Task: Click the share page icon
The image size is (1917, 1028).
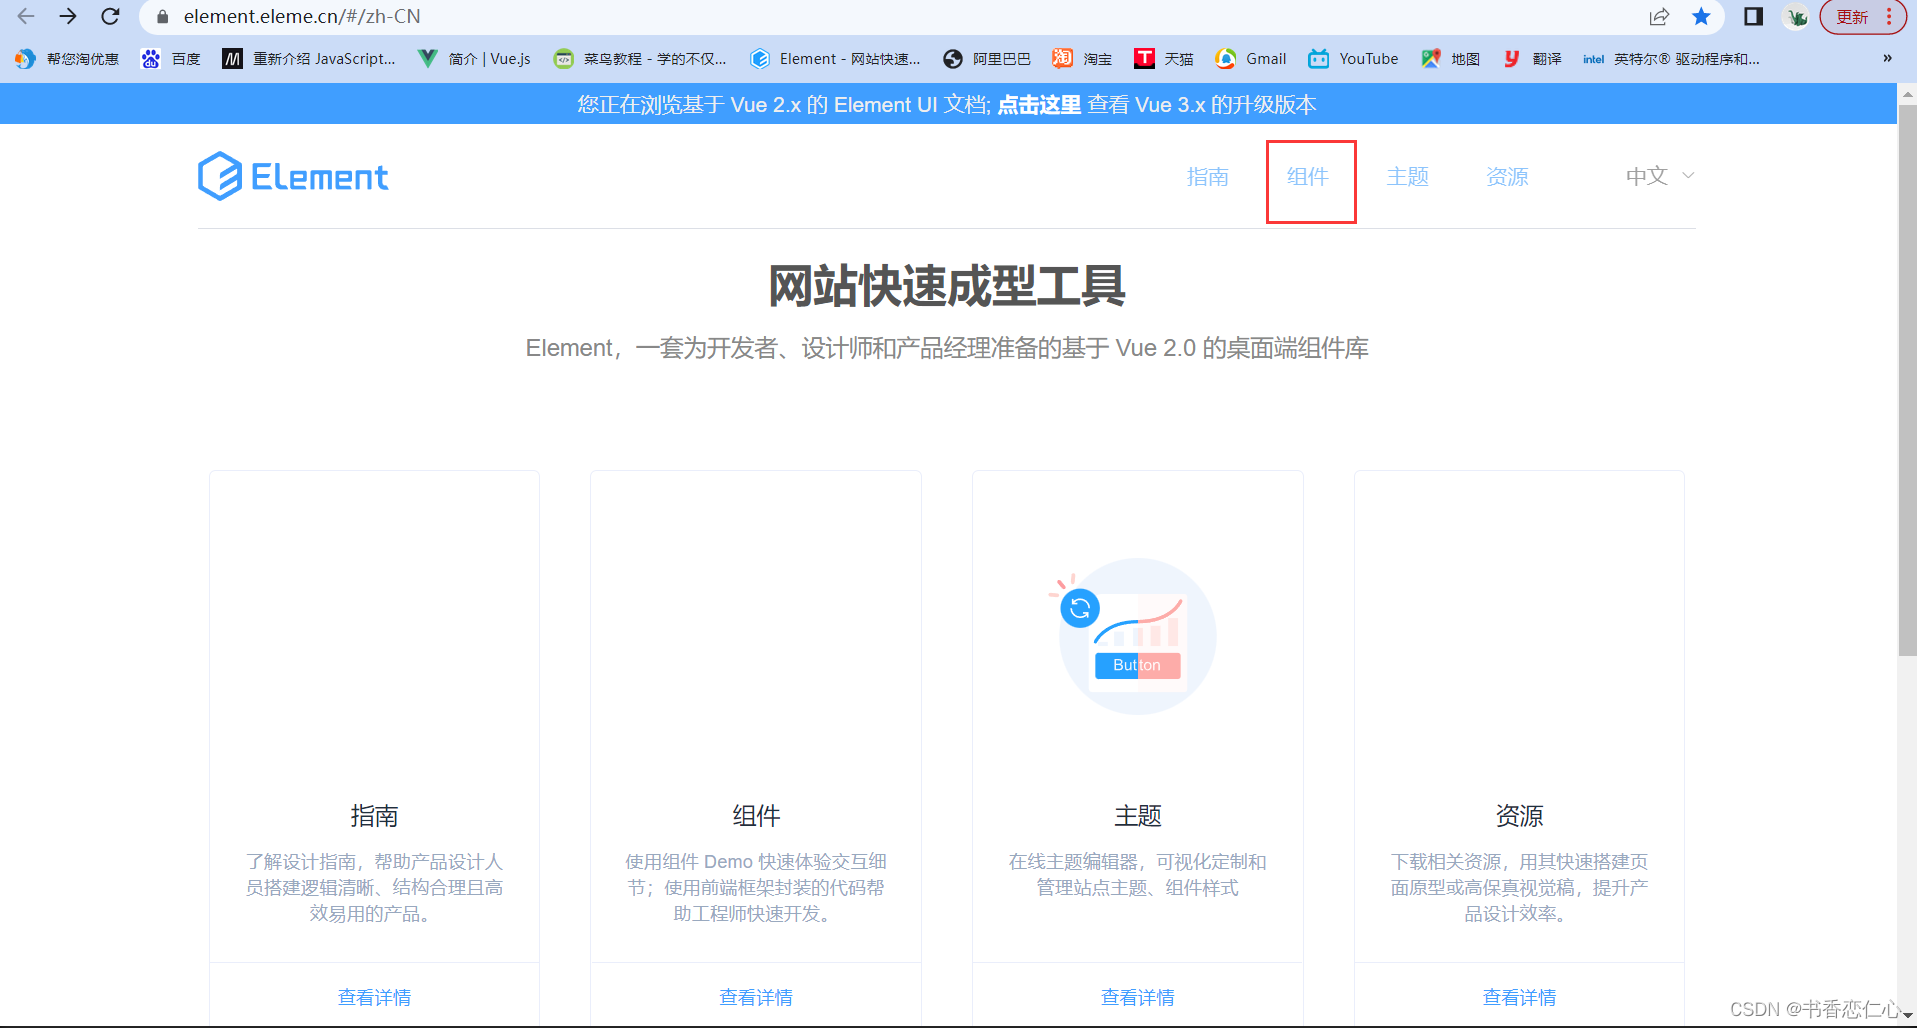Action: pos(1659,16)
